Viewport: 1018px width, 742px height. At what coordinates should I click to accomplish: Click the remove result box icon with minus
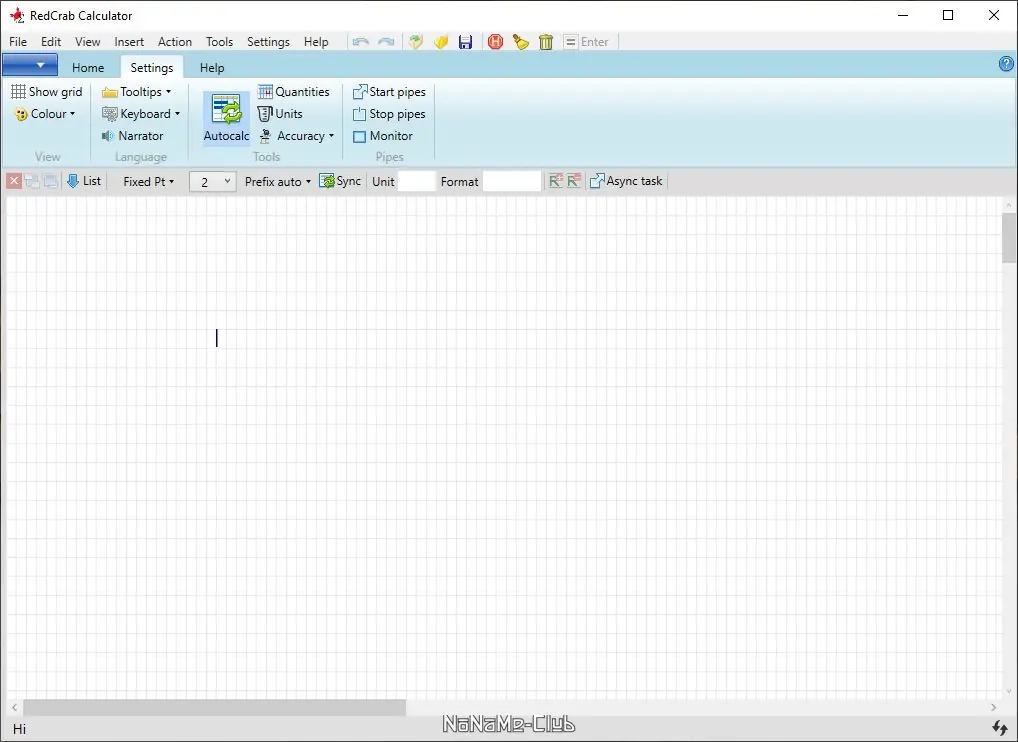click(x=573, y=181)
